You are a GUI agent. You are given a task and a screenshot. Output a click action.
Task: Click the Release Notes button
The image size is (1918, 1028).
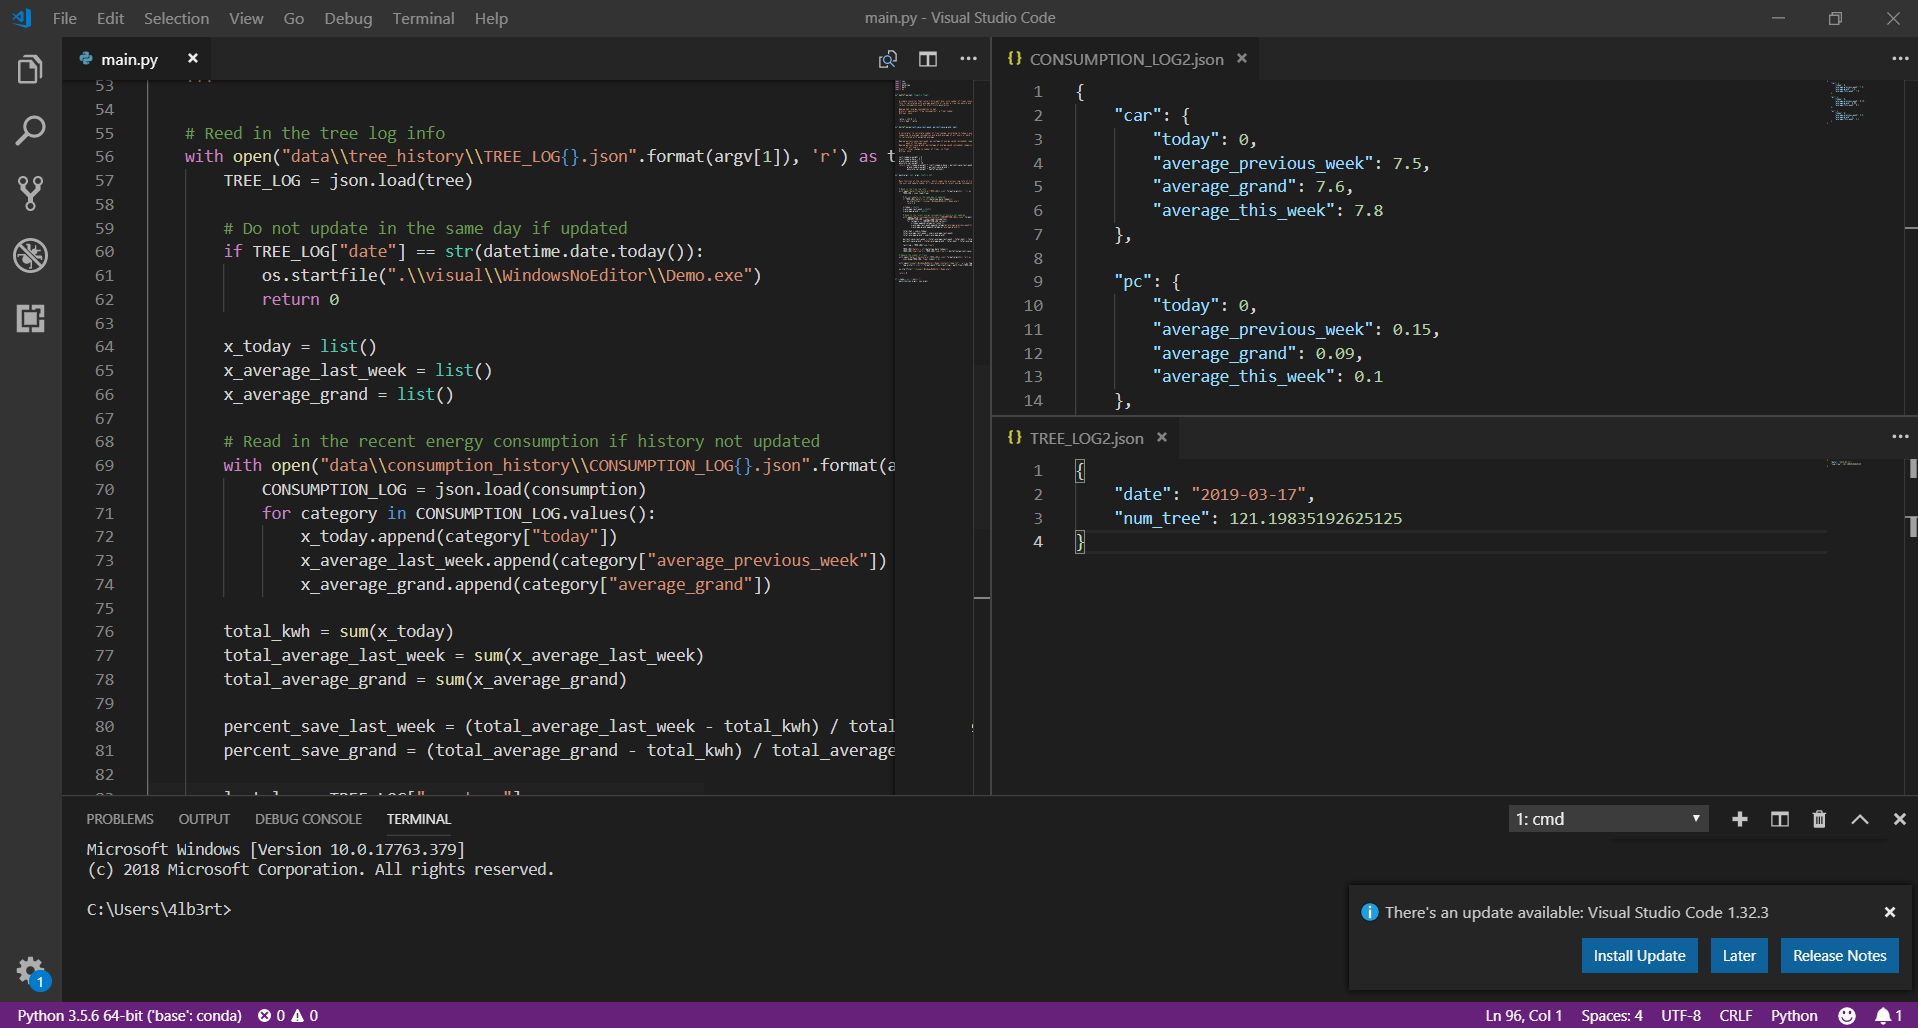tap(1839, 955)
